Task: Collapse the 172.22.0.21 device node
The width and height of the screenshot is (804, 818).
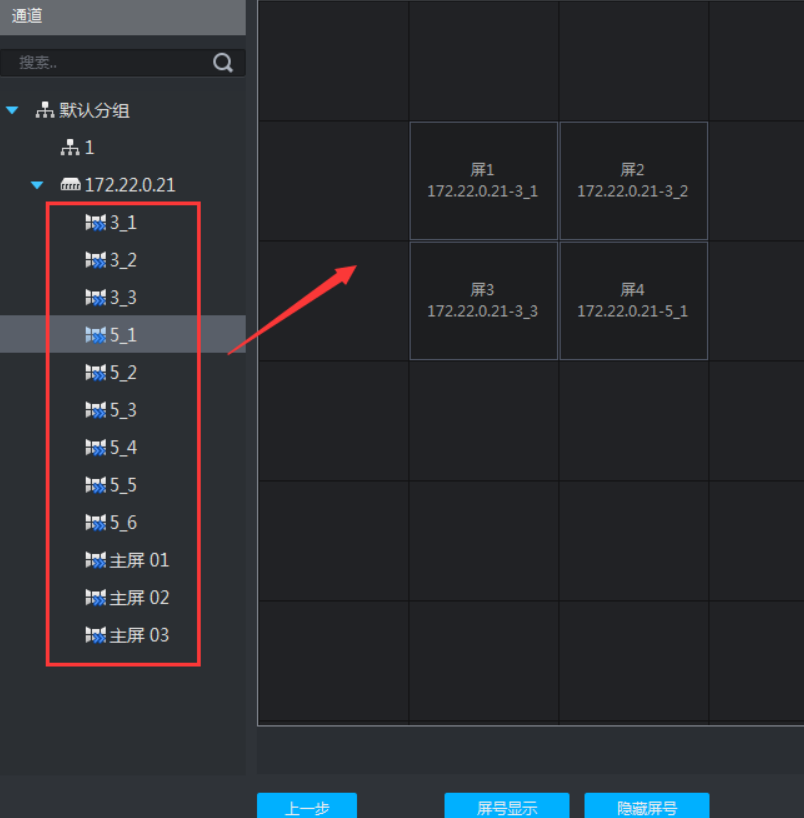Action: pos(37,185)
